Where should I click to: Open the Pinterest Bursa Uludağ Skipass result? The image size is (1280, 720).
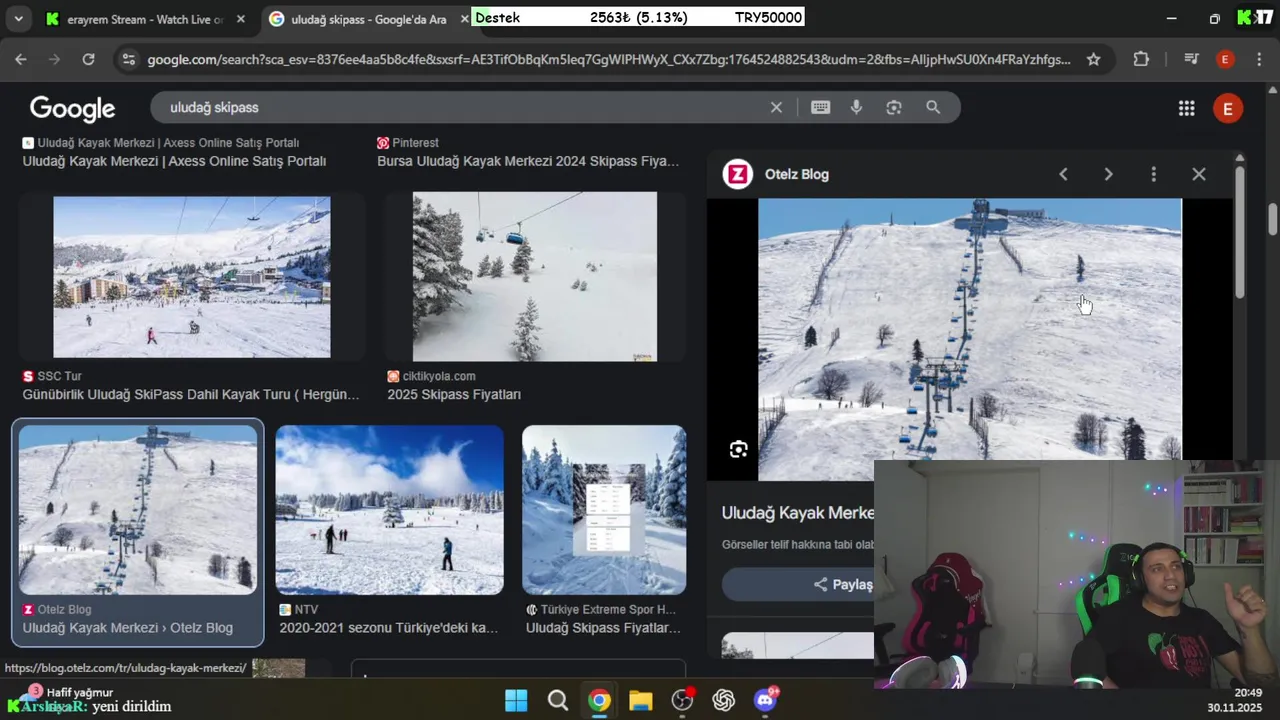[528, 161]
